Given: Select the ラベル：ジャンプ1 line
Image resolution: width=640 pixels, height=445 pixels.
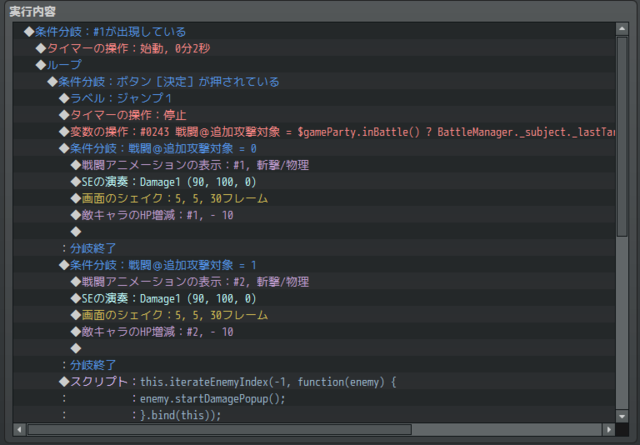Looking at the screenshot, I should coord(314,98).
